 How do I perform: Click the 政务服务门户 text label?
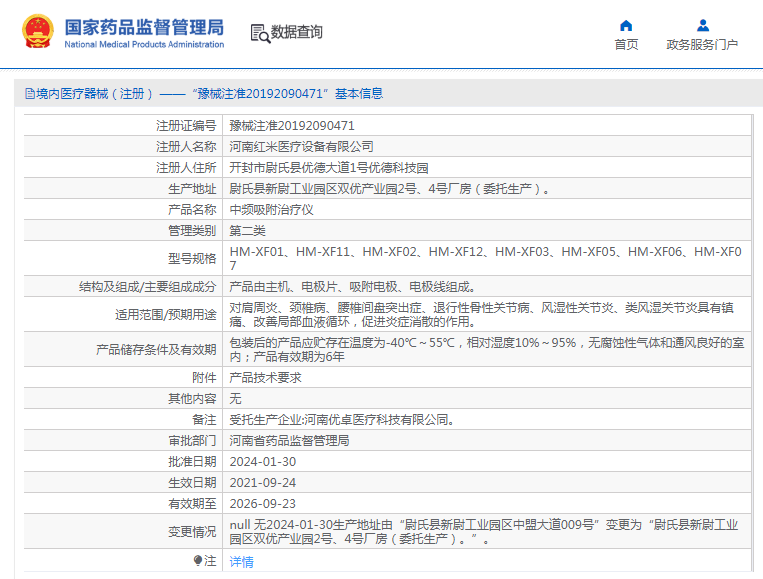pos(702,45)
